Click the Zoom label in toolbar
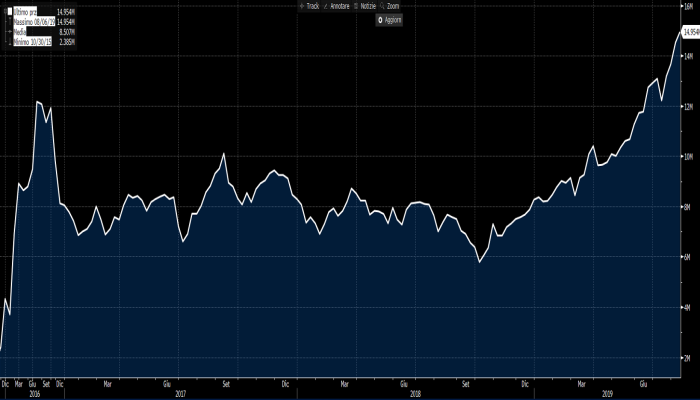This screenshot has width=700, height=400. pos(393,7)
